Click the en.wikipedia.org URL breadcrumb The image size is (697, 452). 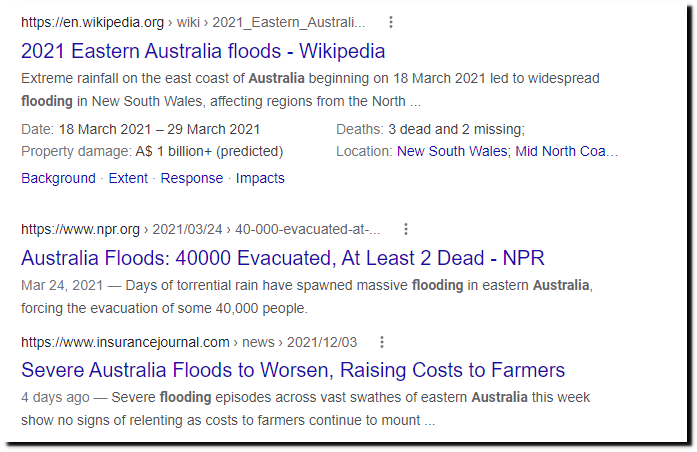(193, 22)
